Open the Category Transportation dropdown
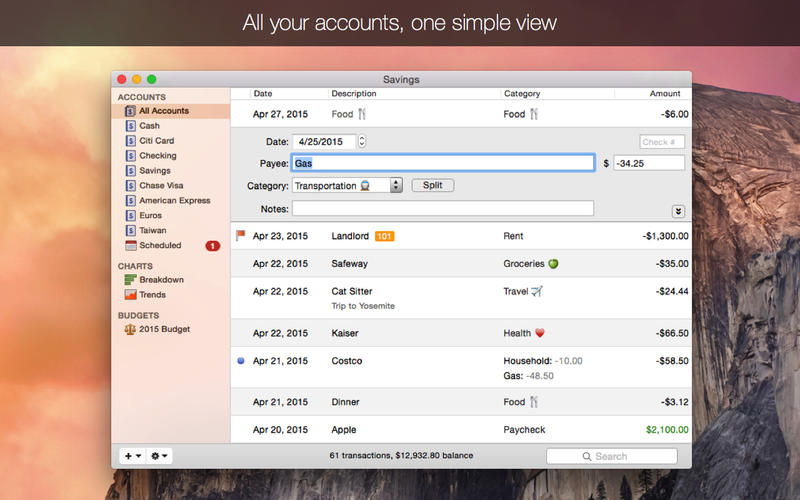 click(396, 185)
